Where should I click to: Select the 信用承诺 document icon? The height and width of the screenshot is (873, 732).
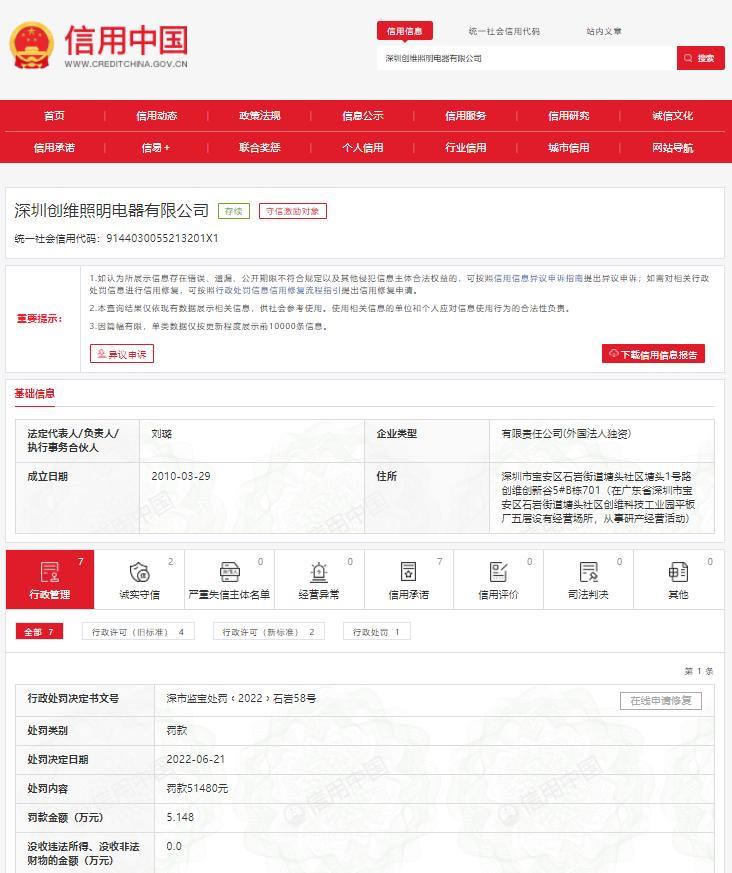click(x=408, y=572)
